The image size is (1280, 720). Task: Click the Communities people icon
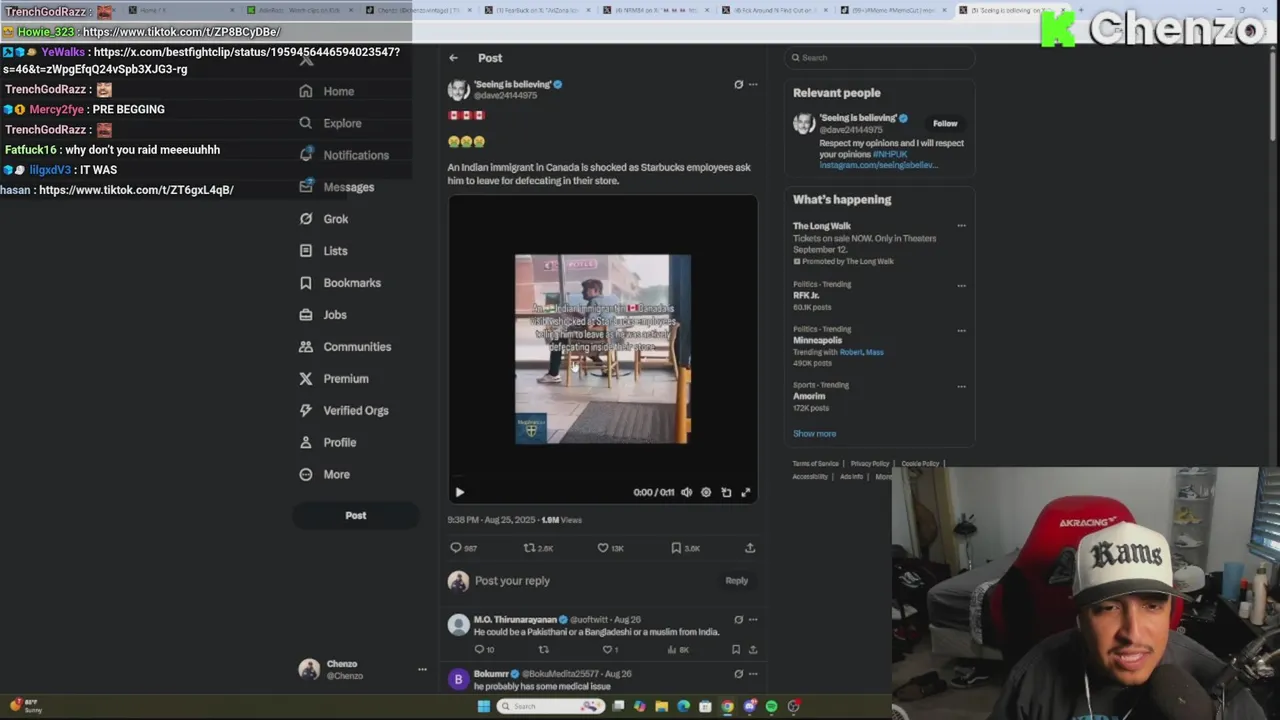click(x=306, y=347)
